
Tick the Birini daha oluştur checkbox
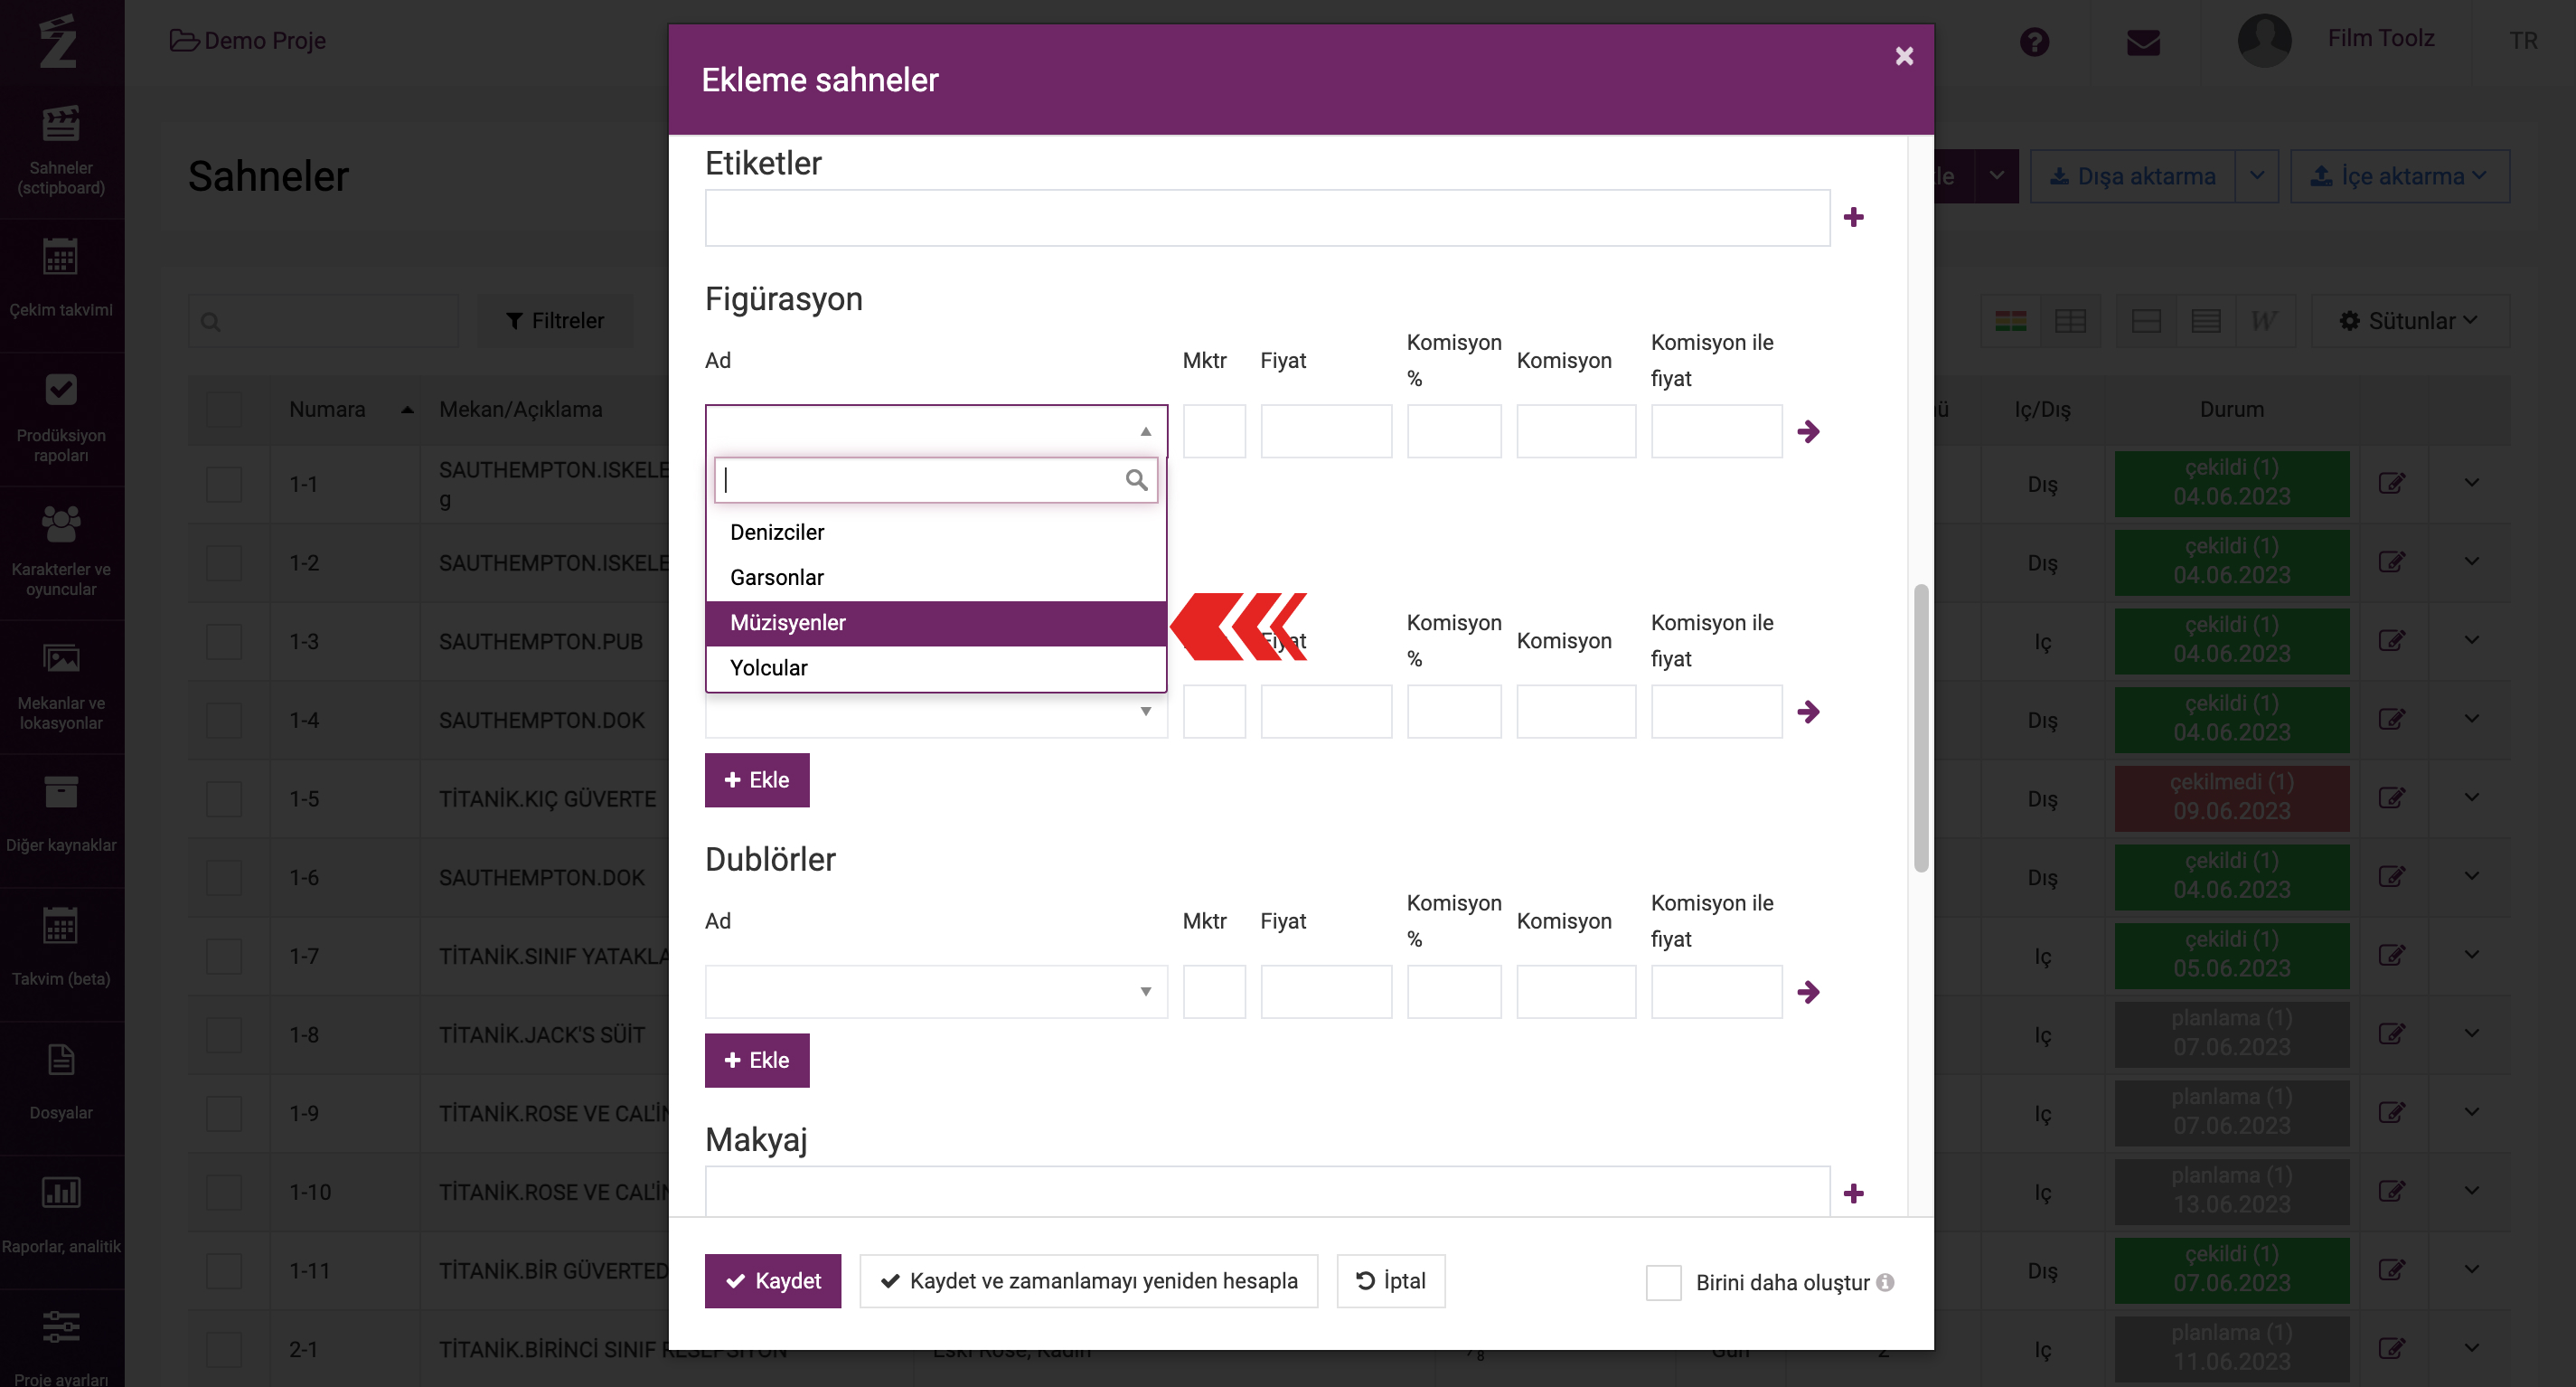1663,1282
